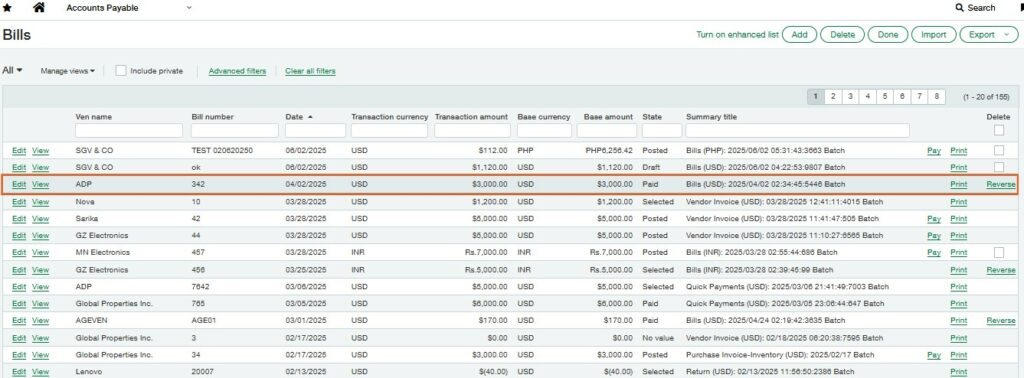Tick delete checkbox for bill number ok
Image resolution: width=1024 pixels, height=378 pixels.
pyautogui.click(x=999, y=167)
